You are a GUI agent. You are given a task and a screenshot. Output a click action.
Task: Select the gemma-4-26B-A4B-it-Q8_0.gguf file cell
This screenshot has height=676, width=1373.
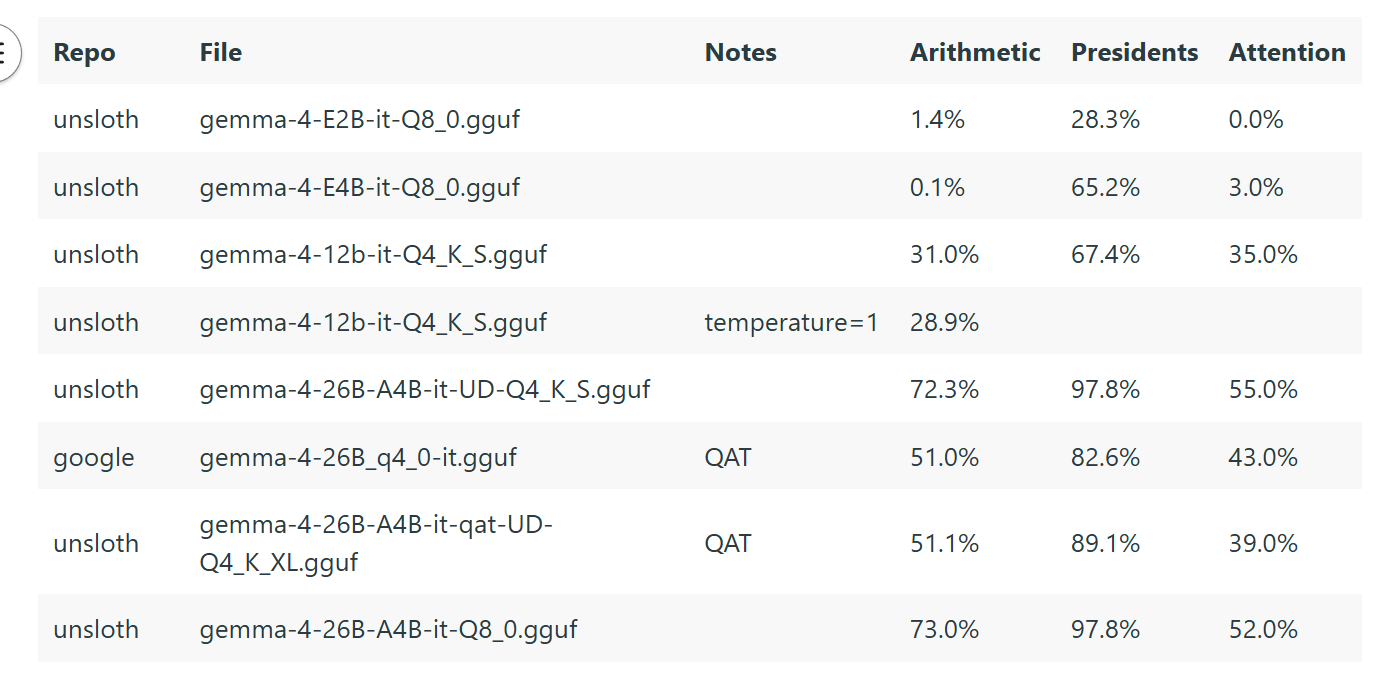[389, 630]
